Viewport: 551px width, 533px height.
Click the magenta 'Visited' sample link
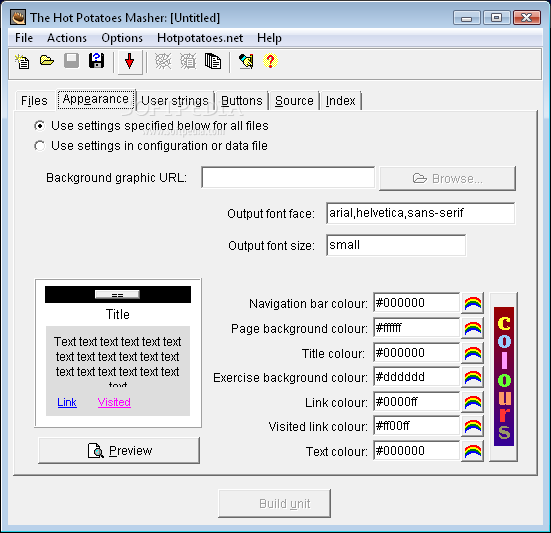(x=114, y=402)
